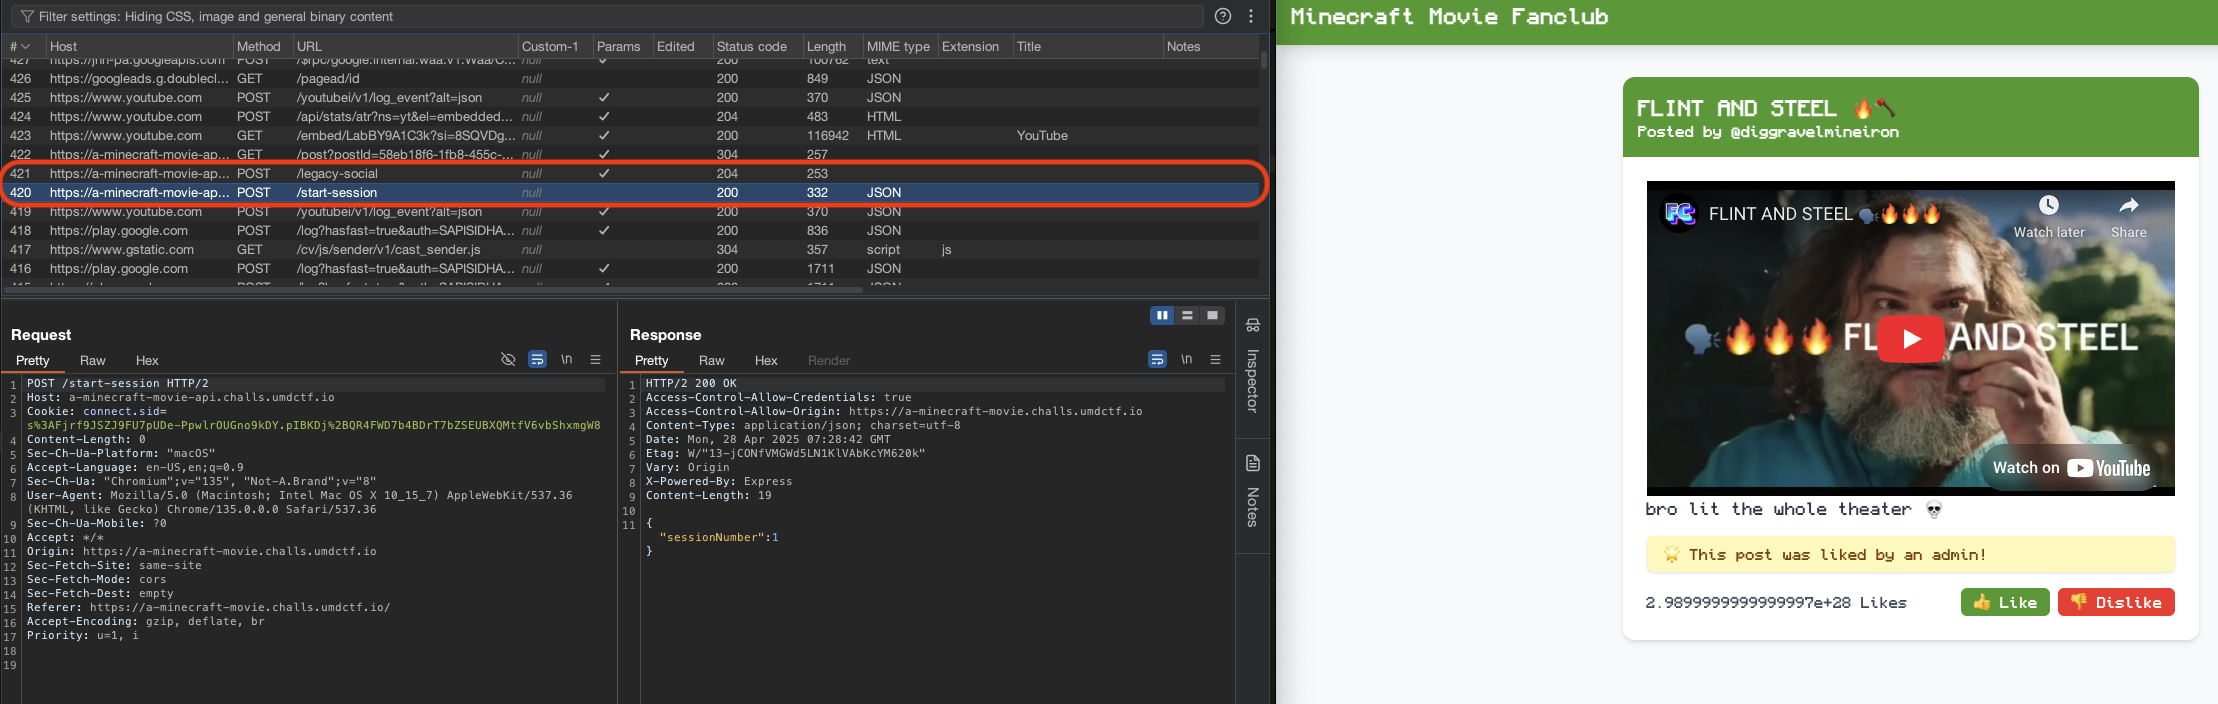Select history row 424 /api/stats/atr
The width and height of the screenshot is (2218, 704).
(630, 116)
